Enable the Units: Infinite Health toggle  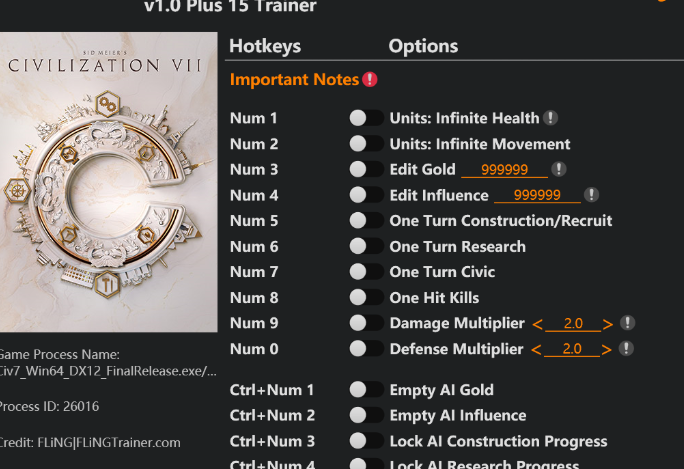(x=366, y=118)
